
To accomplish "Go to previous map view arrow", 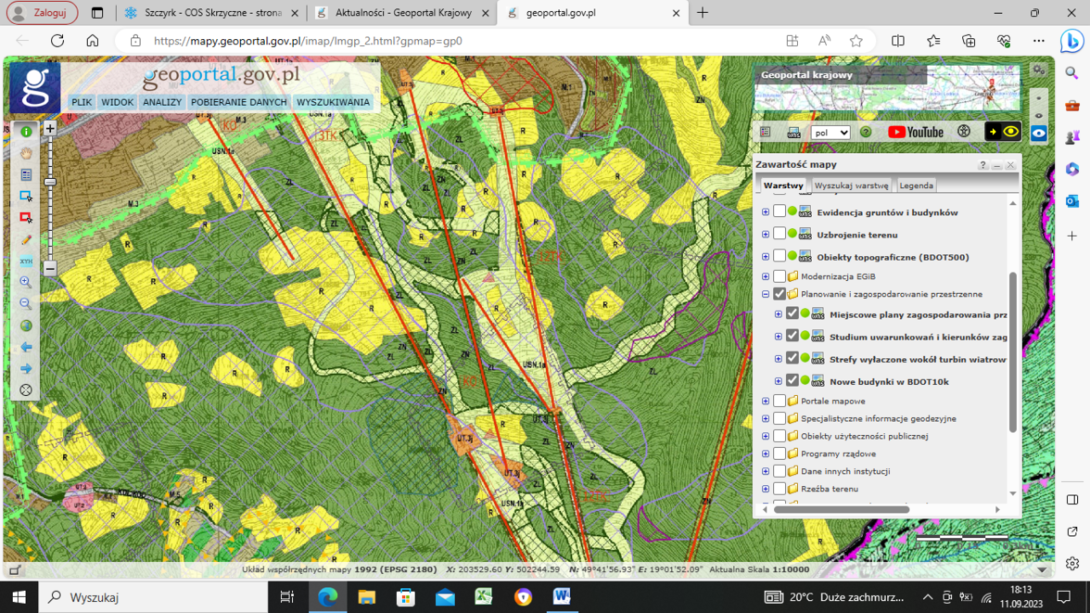I will click(x=26, y=347).
